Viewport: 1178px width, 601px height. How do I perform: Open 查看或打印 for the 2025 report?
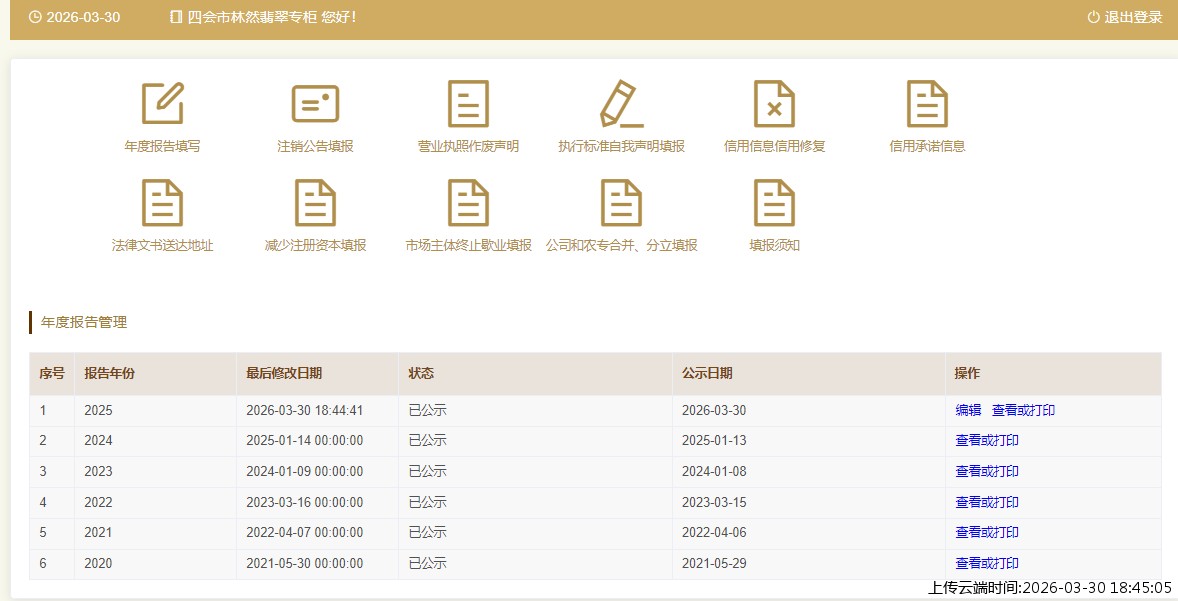(1023, 410)
